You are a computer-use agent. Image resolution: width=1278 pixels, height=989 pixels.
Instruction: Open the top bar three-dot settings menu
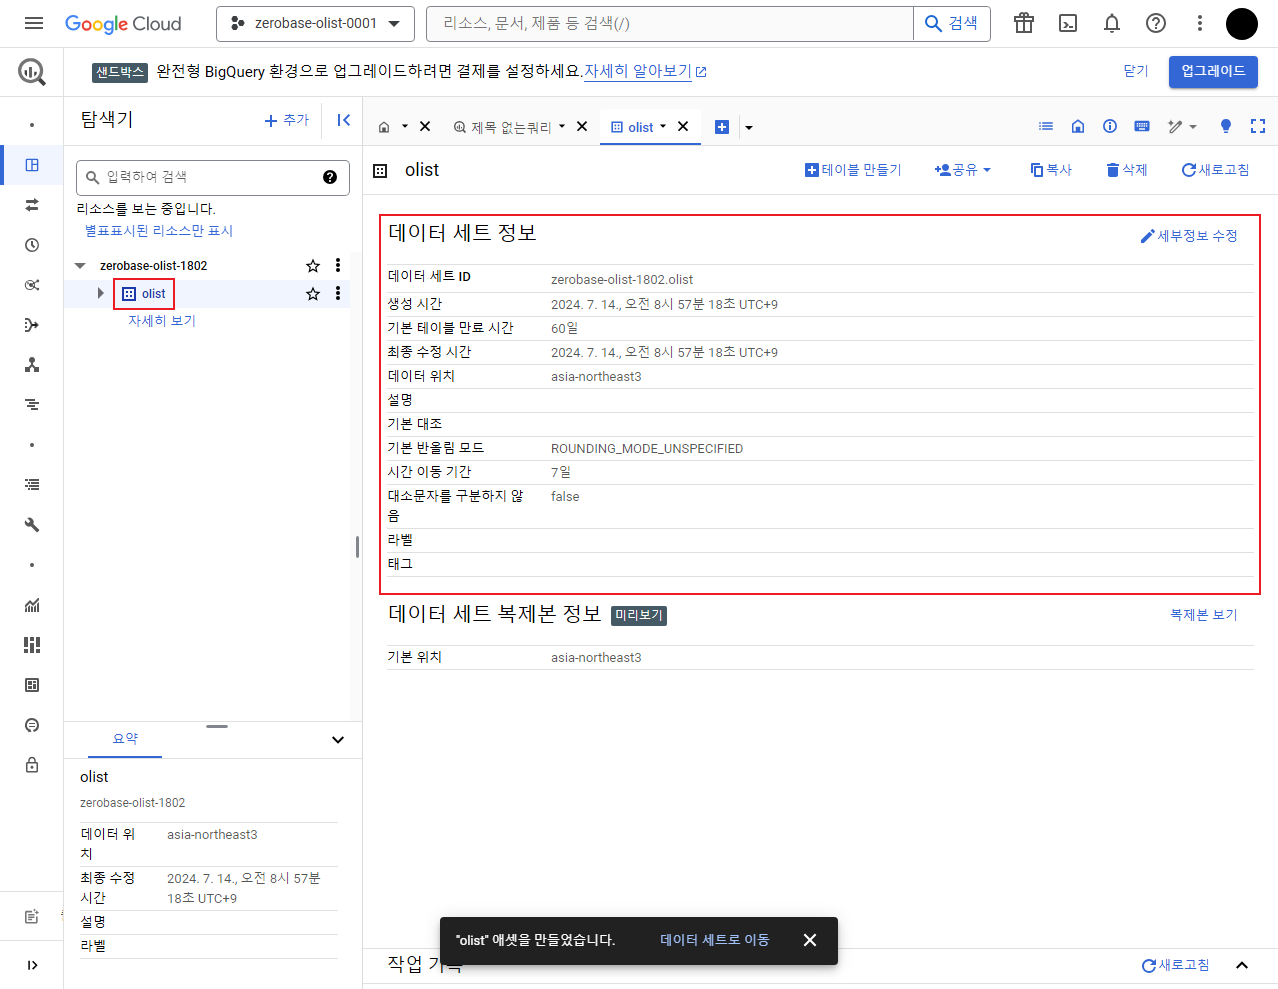1200,23
